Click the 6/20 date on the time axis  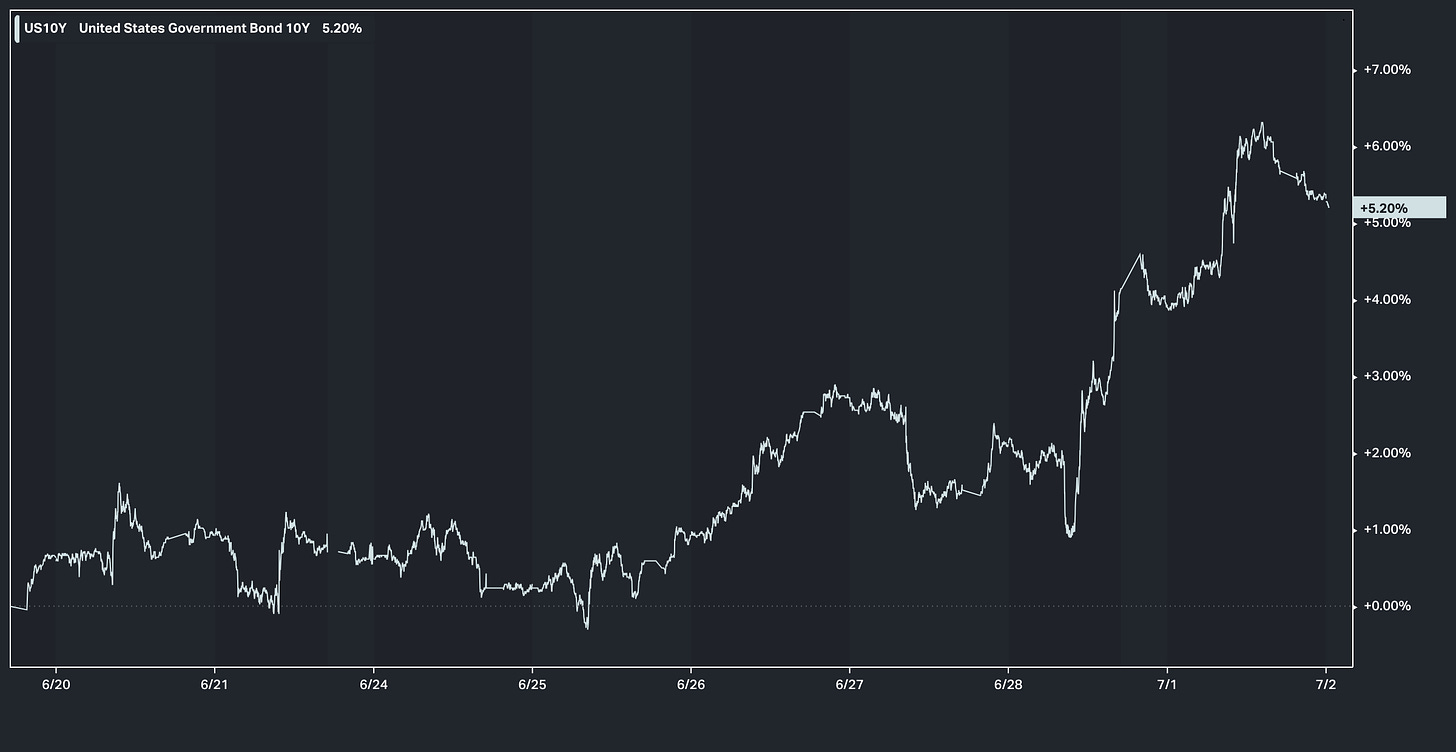(x=55, y=685)
